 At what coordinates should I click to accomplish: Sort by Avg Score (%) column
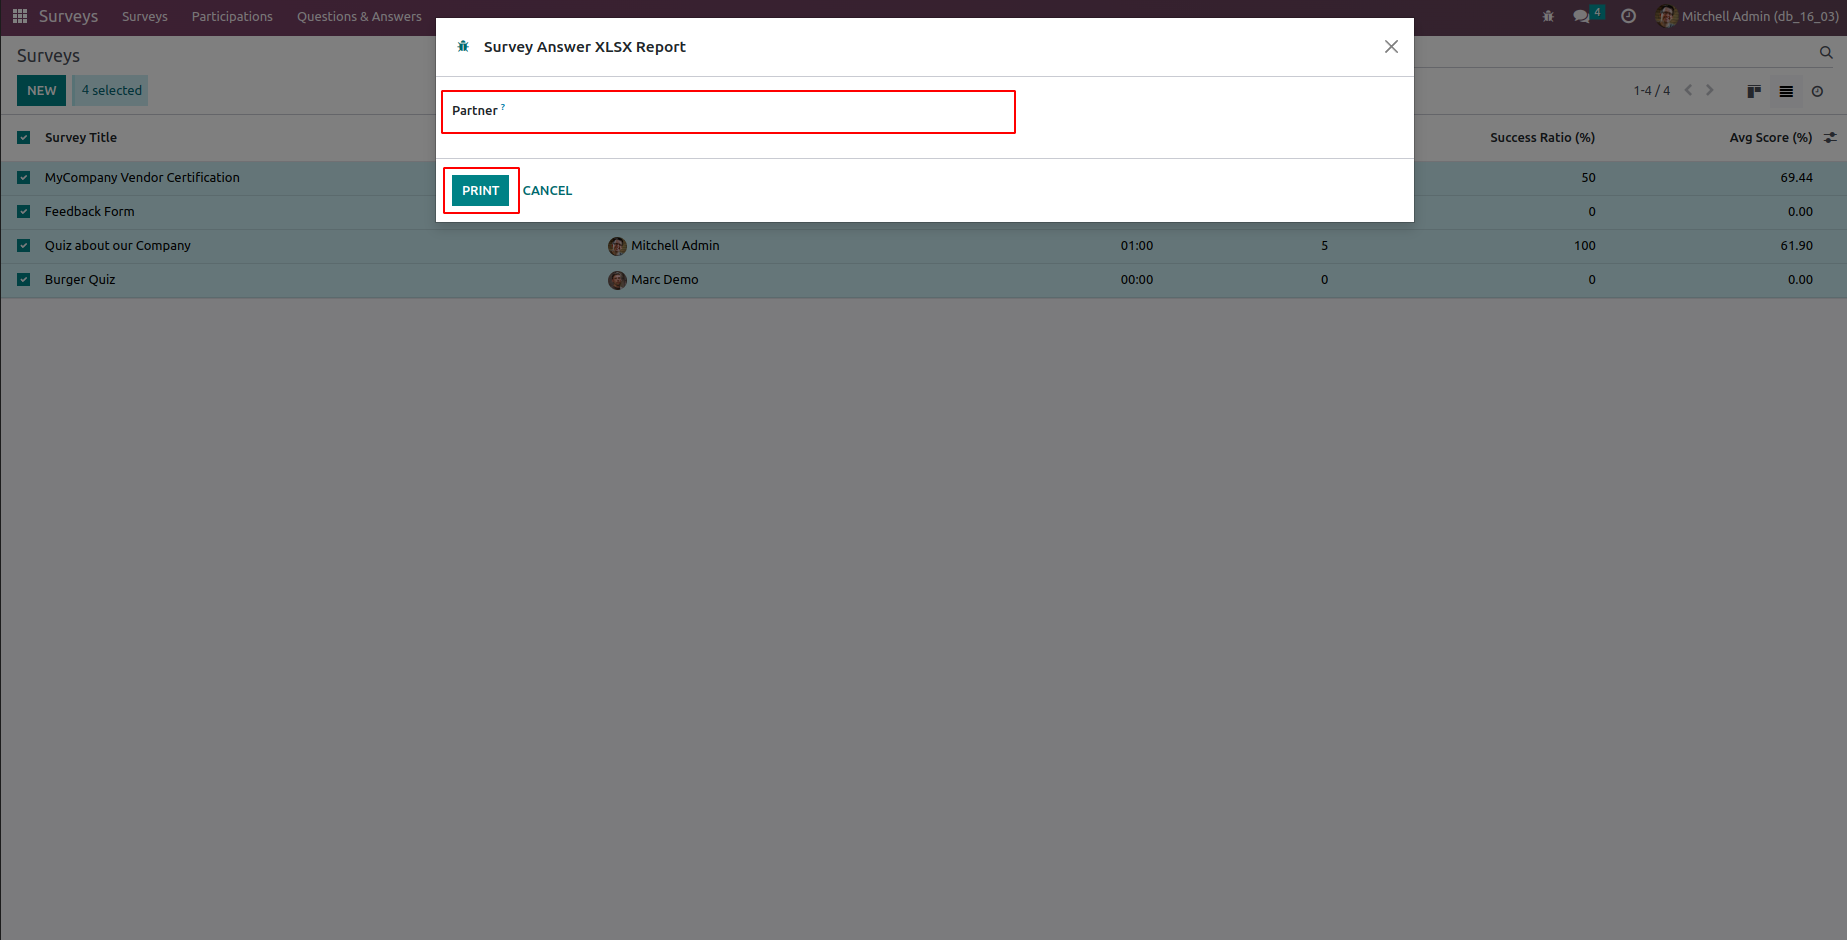pyautogui.click(x=1771, y=138)
